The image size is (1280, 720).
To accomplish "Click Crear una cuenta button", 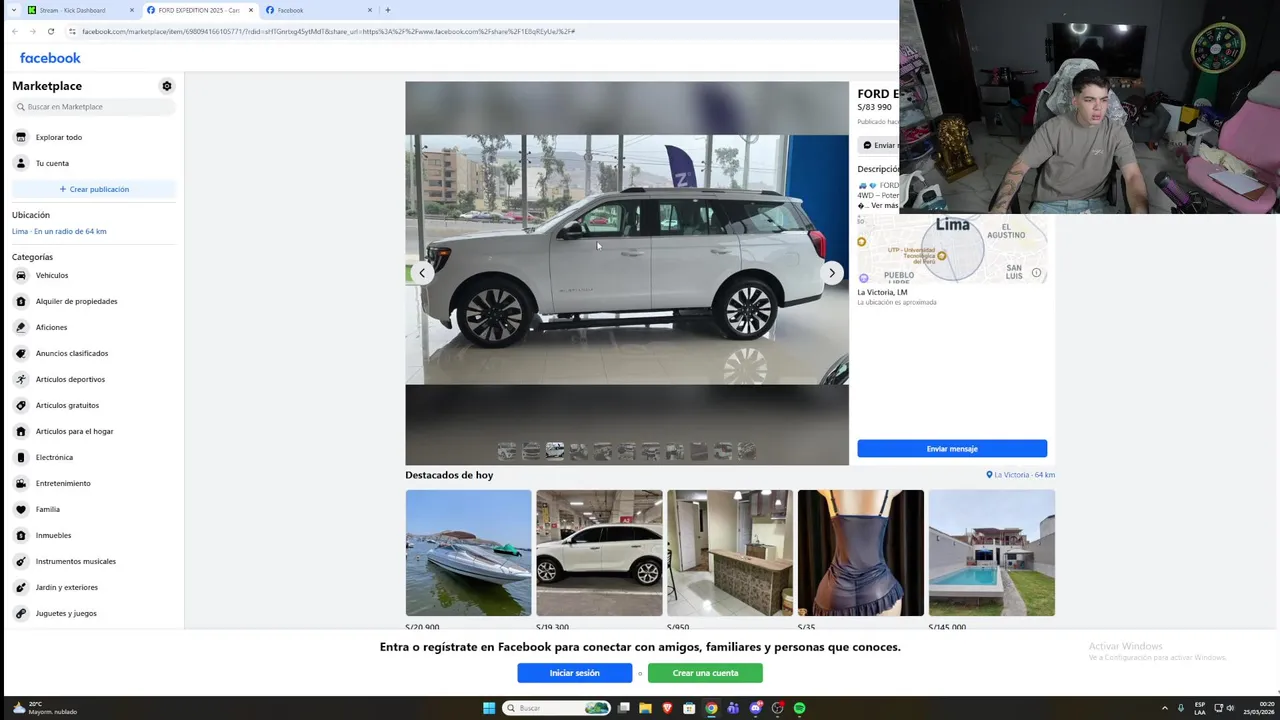I will coord(705,673).
